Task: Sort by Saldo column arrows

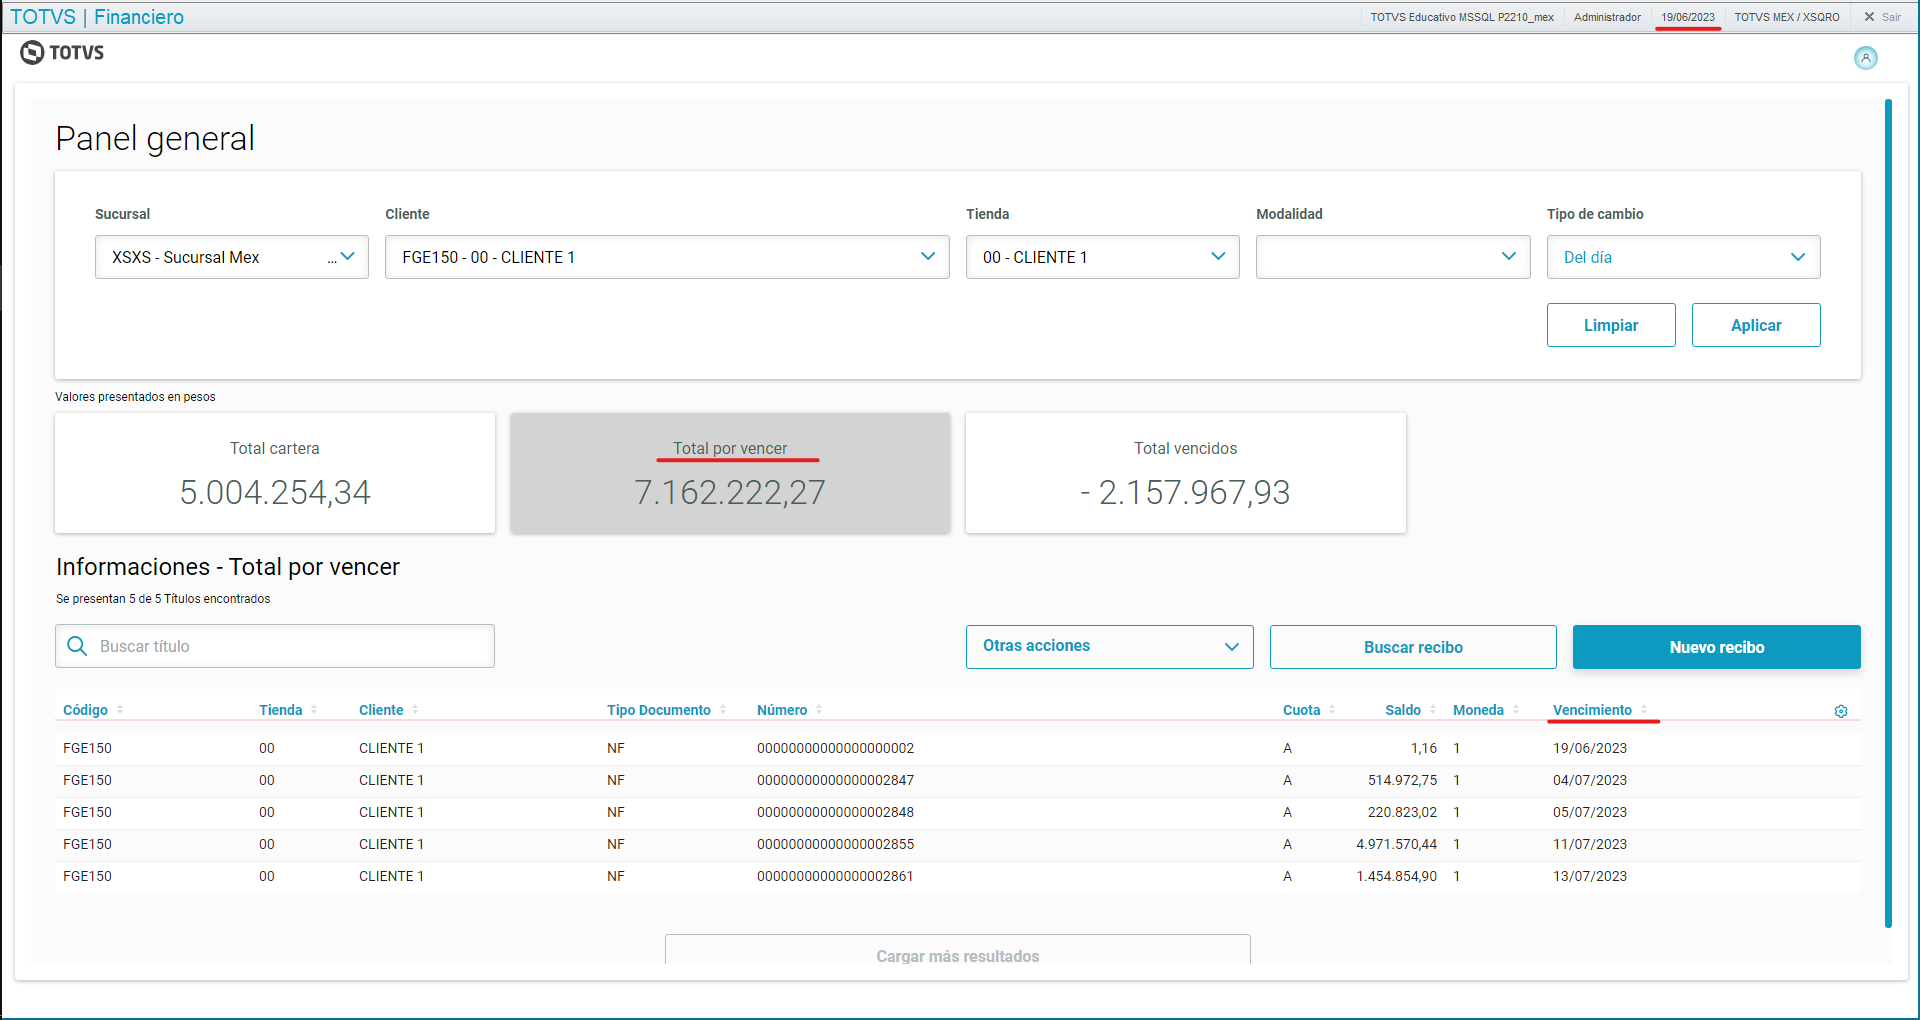Action: (1433, 709)
